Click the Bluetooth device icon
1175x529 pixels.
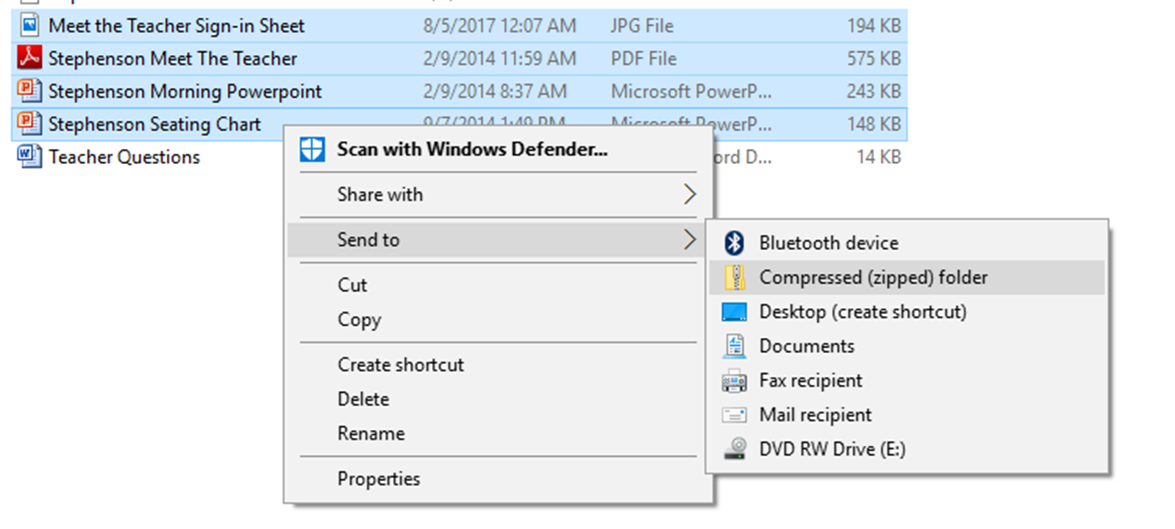pyautogui.click(x=734, y=243)
